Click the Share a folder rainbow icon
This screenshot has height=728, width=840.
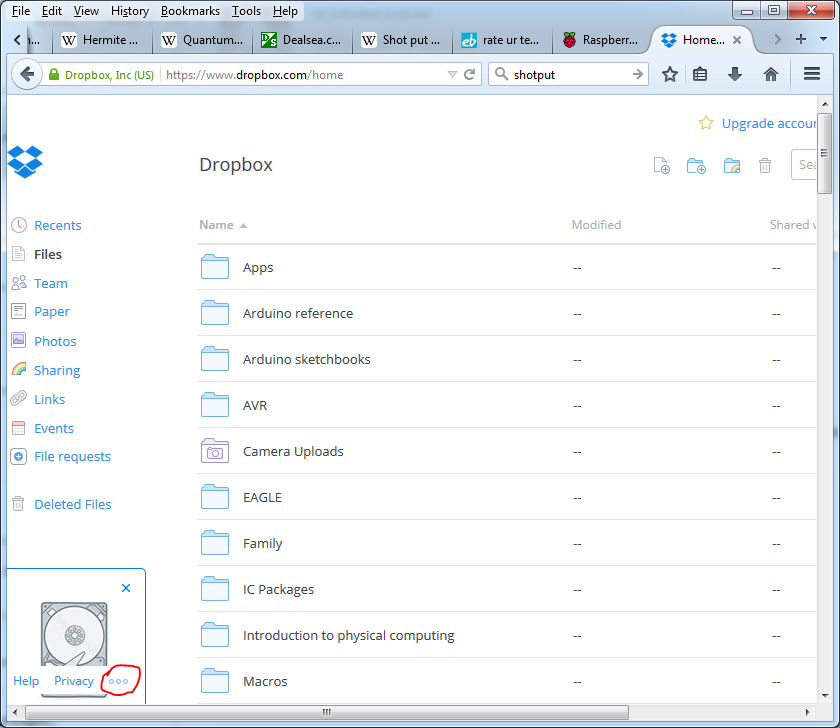(x=731, y=166)
